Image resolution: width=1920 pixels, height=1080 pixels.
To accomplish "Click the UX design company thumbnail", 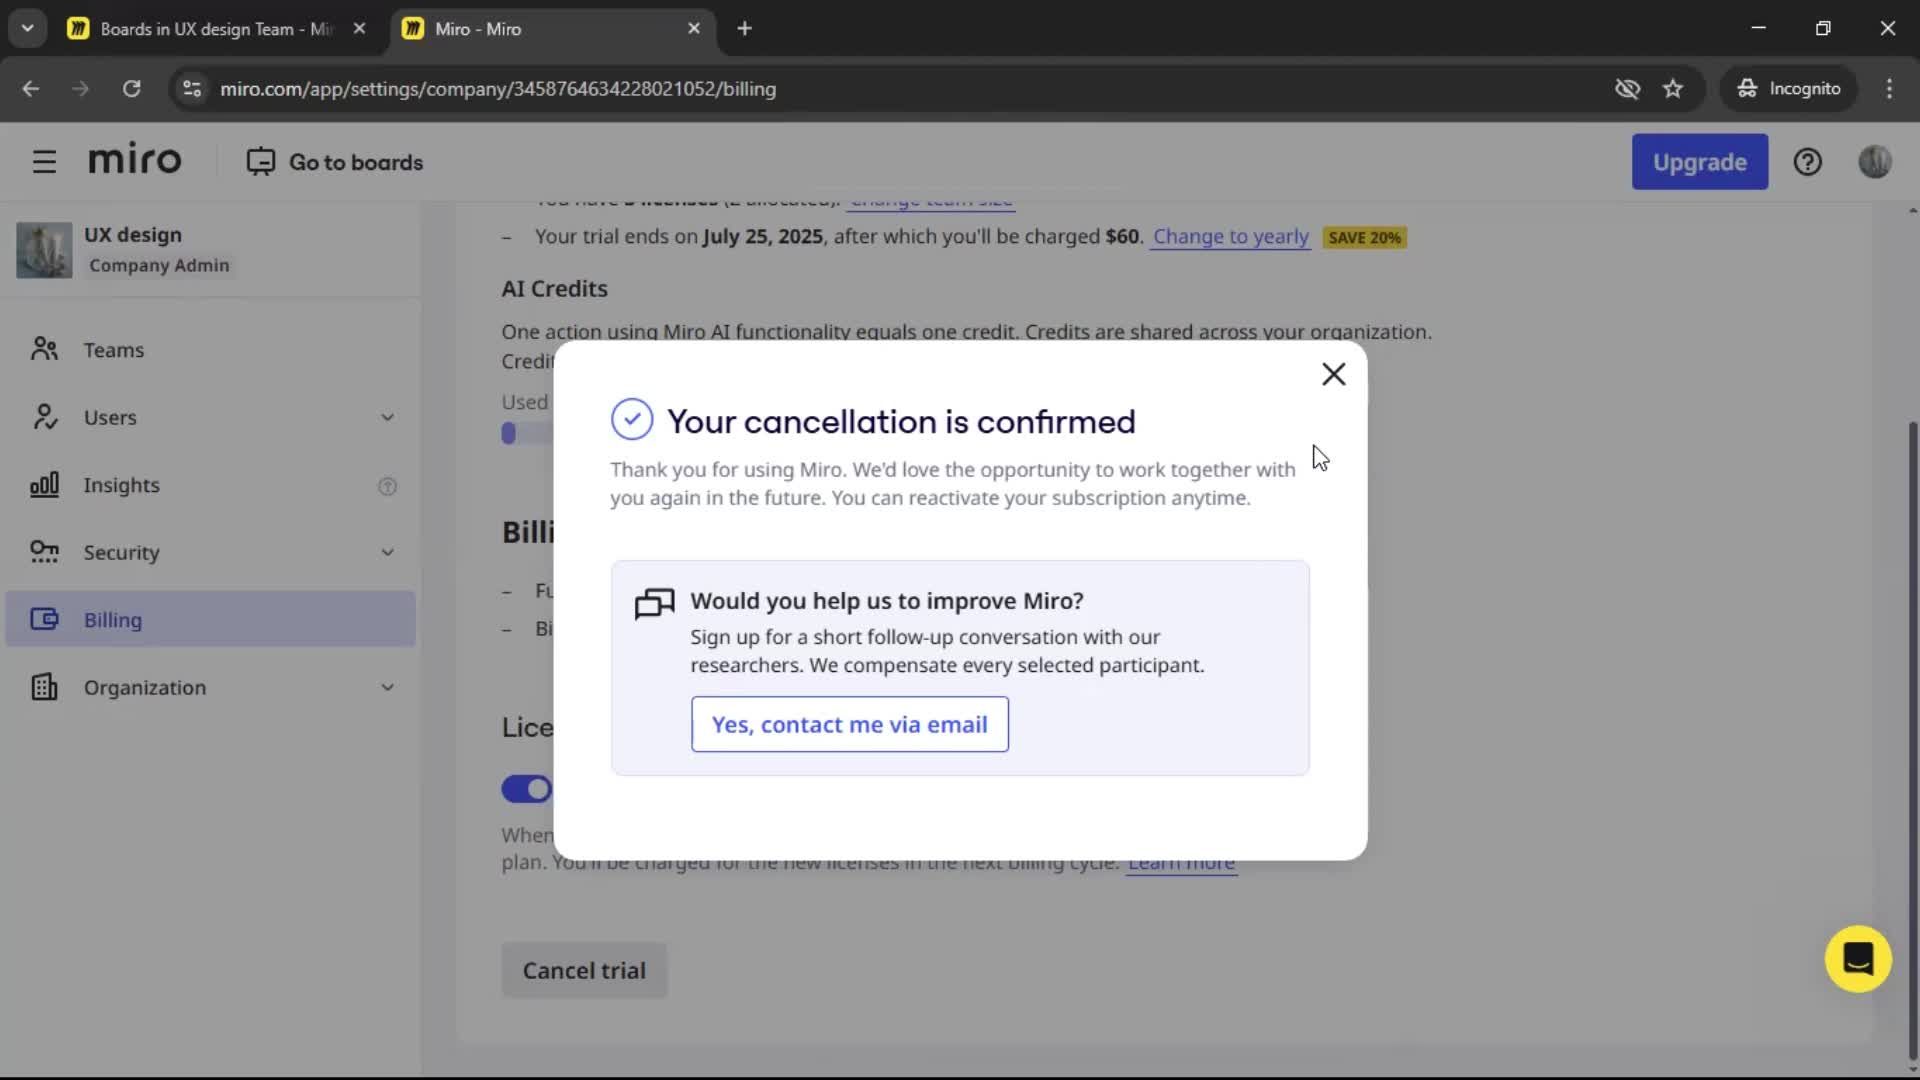I will [44, 250].
